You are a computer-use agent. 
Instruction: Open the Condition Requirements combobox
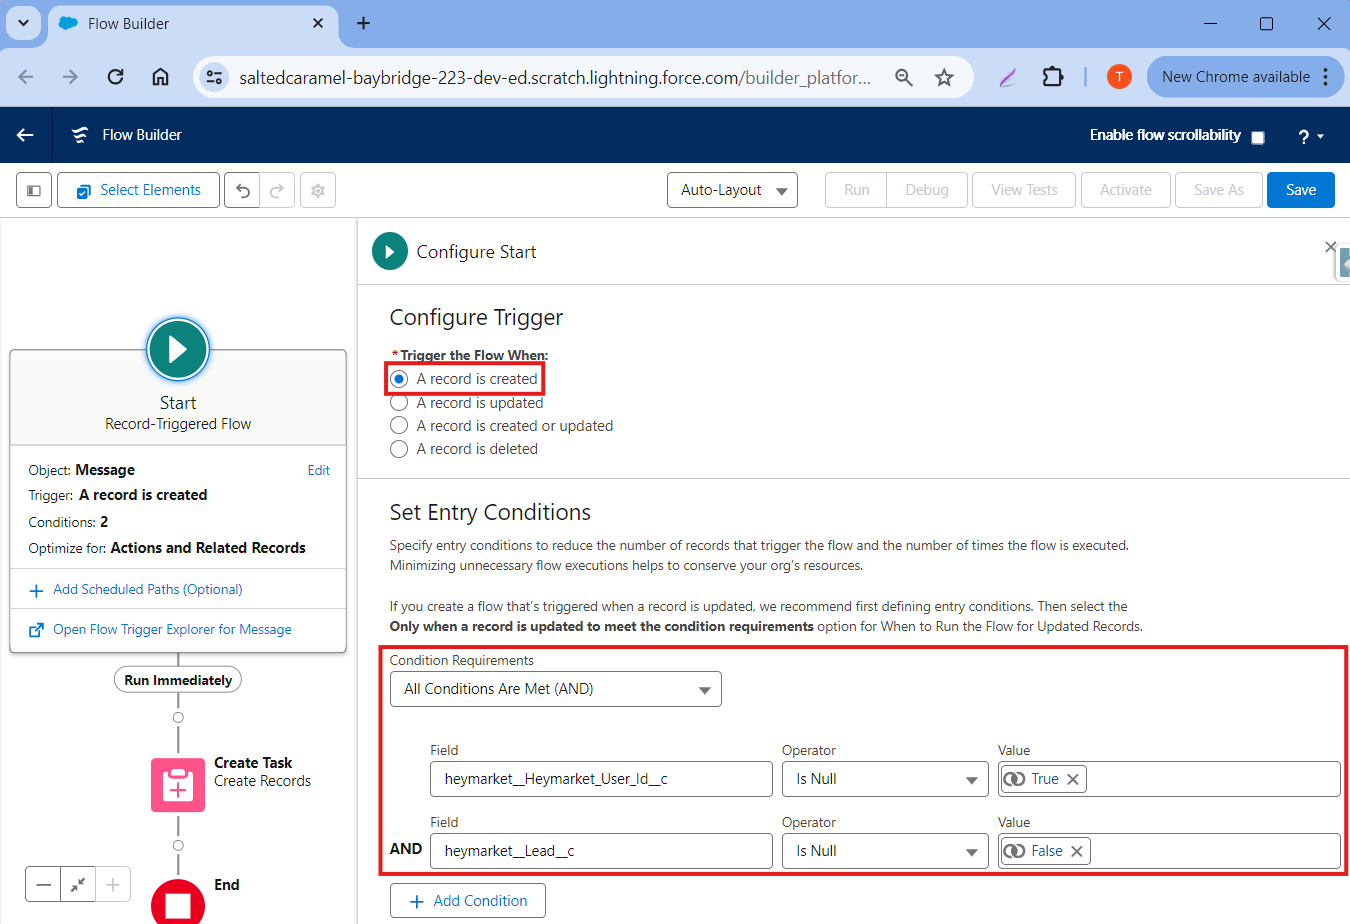pyautogui.click(x=555, y=689)
